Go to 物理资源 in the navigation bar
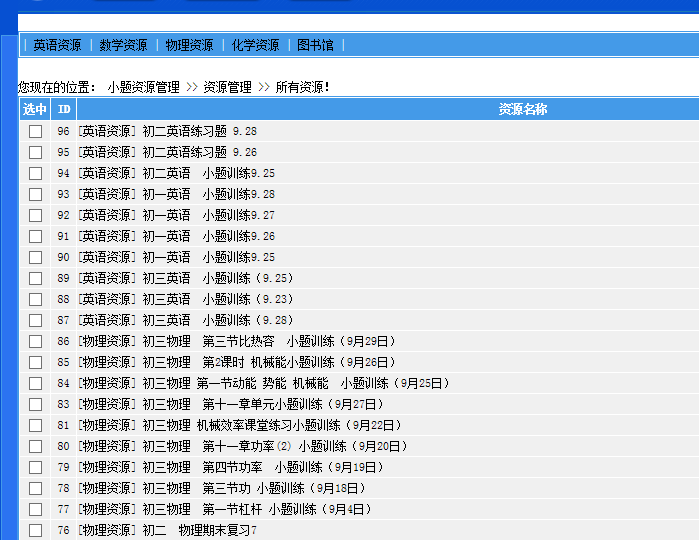699x540 pixels. pyautogui.click(x=189, y=45)
